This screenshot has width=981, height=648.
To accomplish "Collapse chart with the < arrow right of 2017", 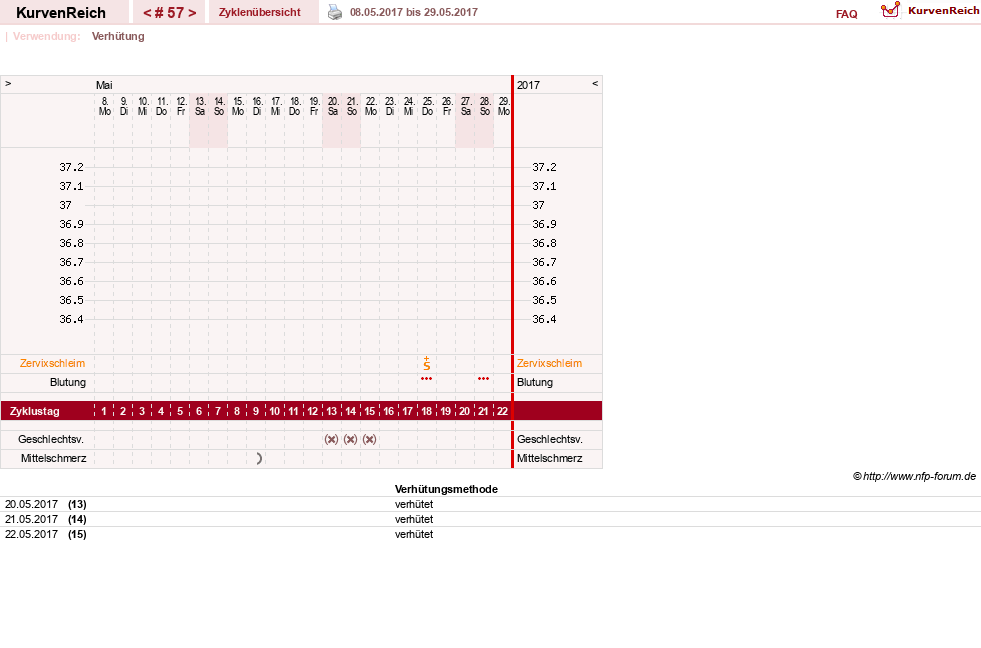I will pyautogui.click(x=595, y=84).
